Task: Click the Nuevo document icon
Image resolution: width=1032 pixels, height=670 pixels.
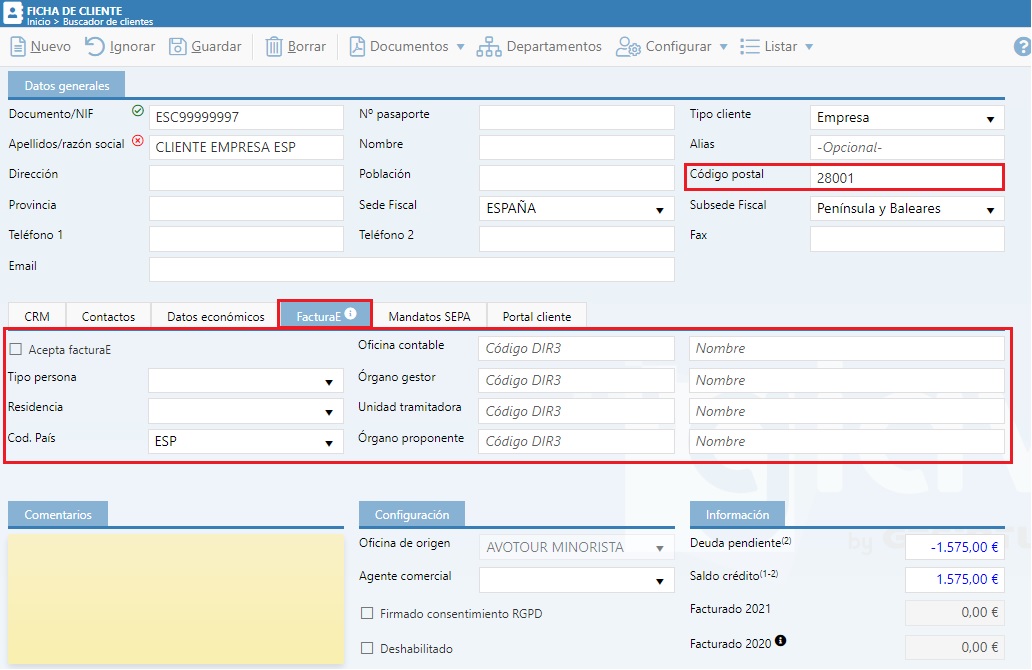Action: (18, 46)
